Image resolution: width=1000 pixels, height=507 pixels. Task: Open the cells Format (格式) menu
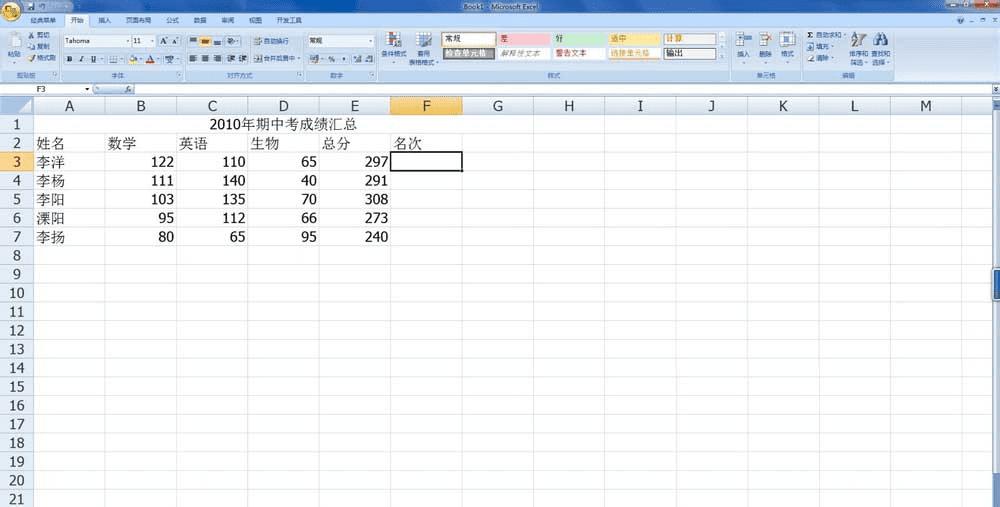pyautogui.click(x=788, y=46)
